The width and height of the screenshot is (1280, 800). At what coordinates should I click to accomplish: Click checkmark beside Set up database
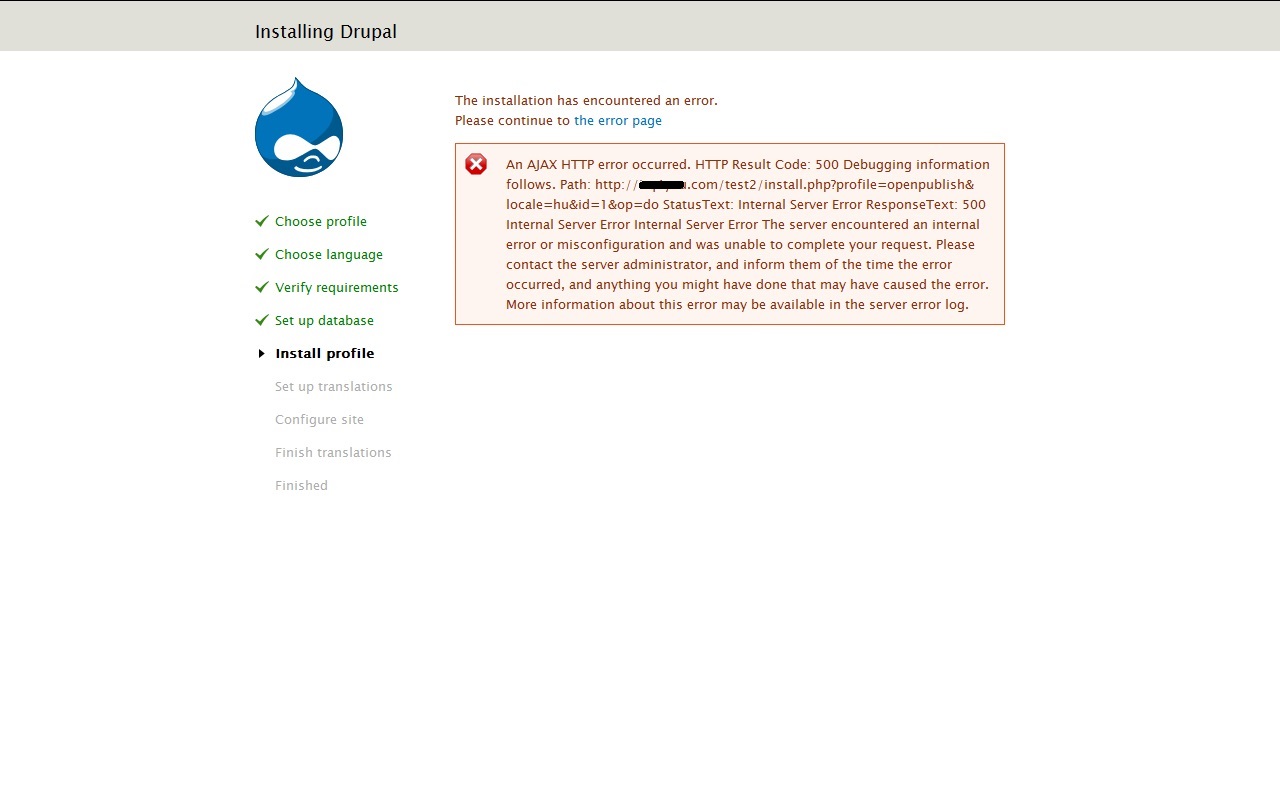click(262, 320)
